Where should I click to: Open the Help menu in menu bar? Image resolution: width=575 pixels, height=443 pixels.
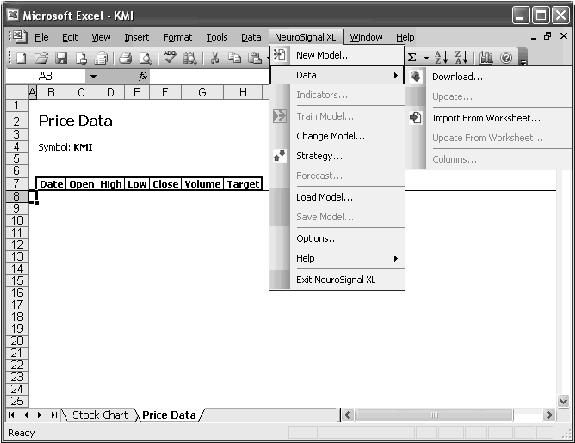point(405,37)
